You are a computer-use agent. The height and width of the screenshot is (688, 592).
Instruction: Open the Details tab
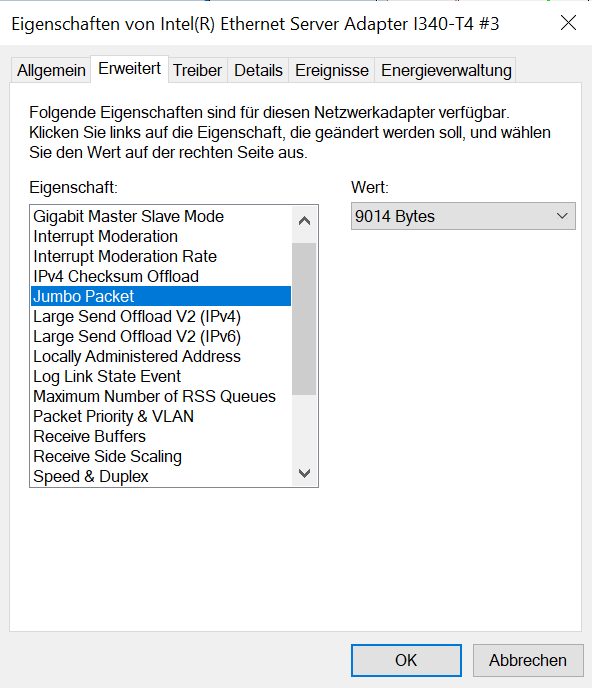[258, 70]
